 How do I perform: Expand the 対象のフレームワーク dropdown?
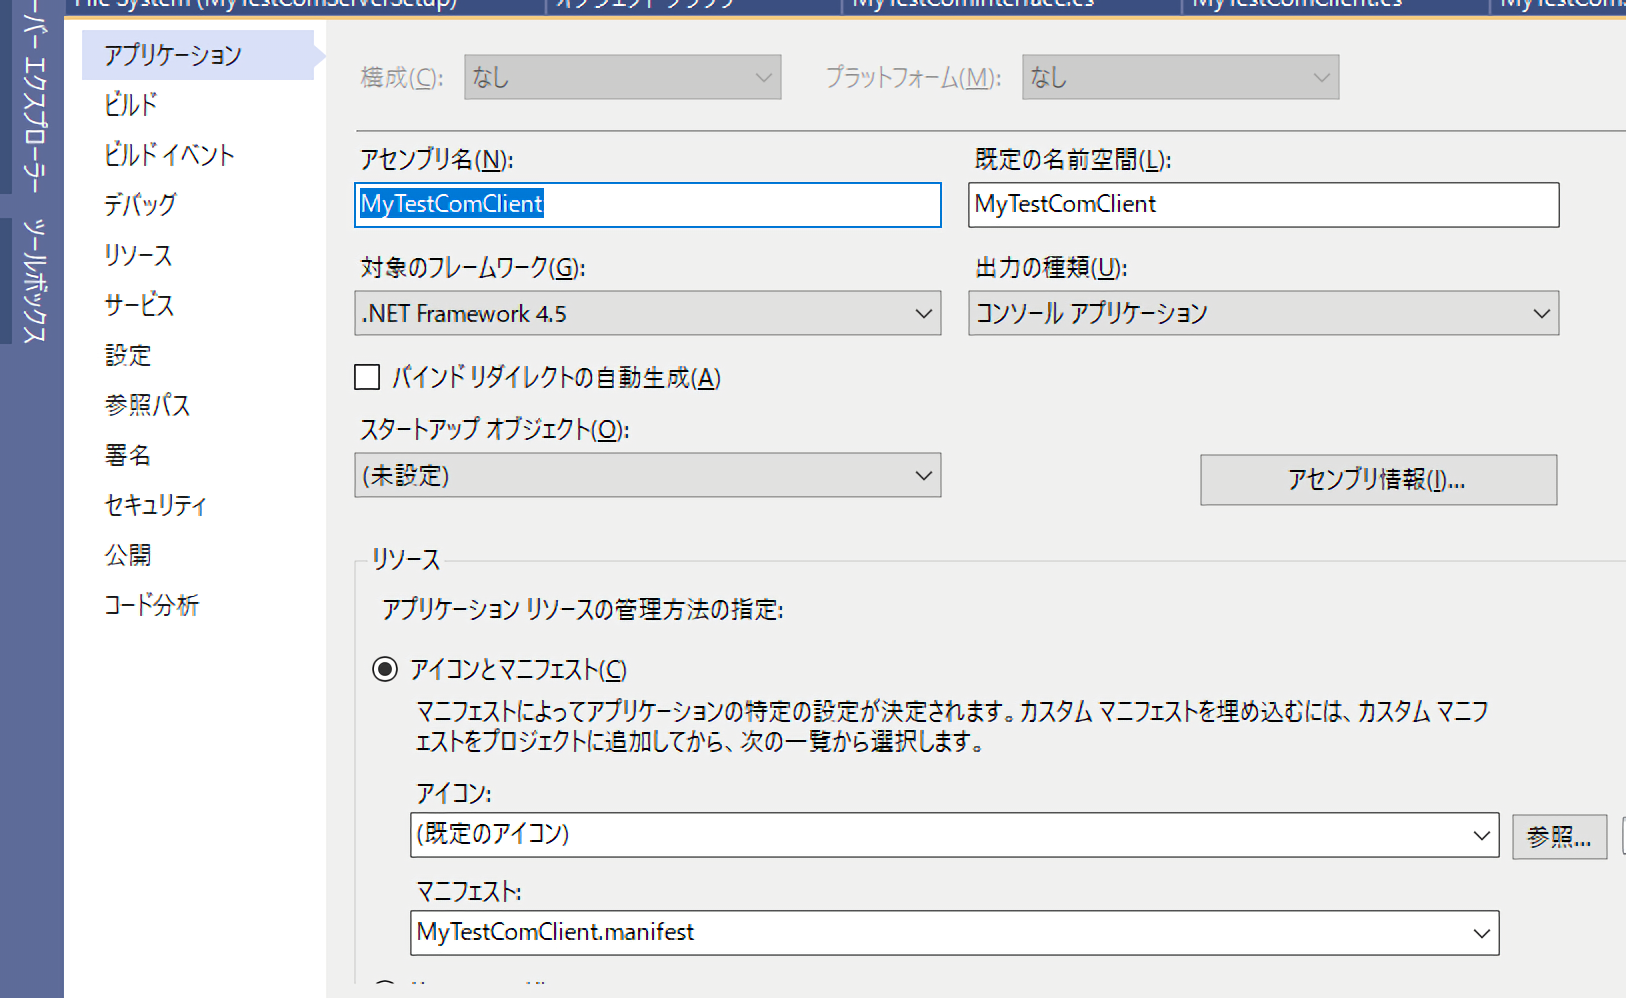click(x=647, y=314)
